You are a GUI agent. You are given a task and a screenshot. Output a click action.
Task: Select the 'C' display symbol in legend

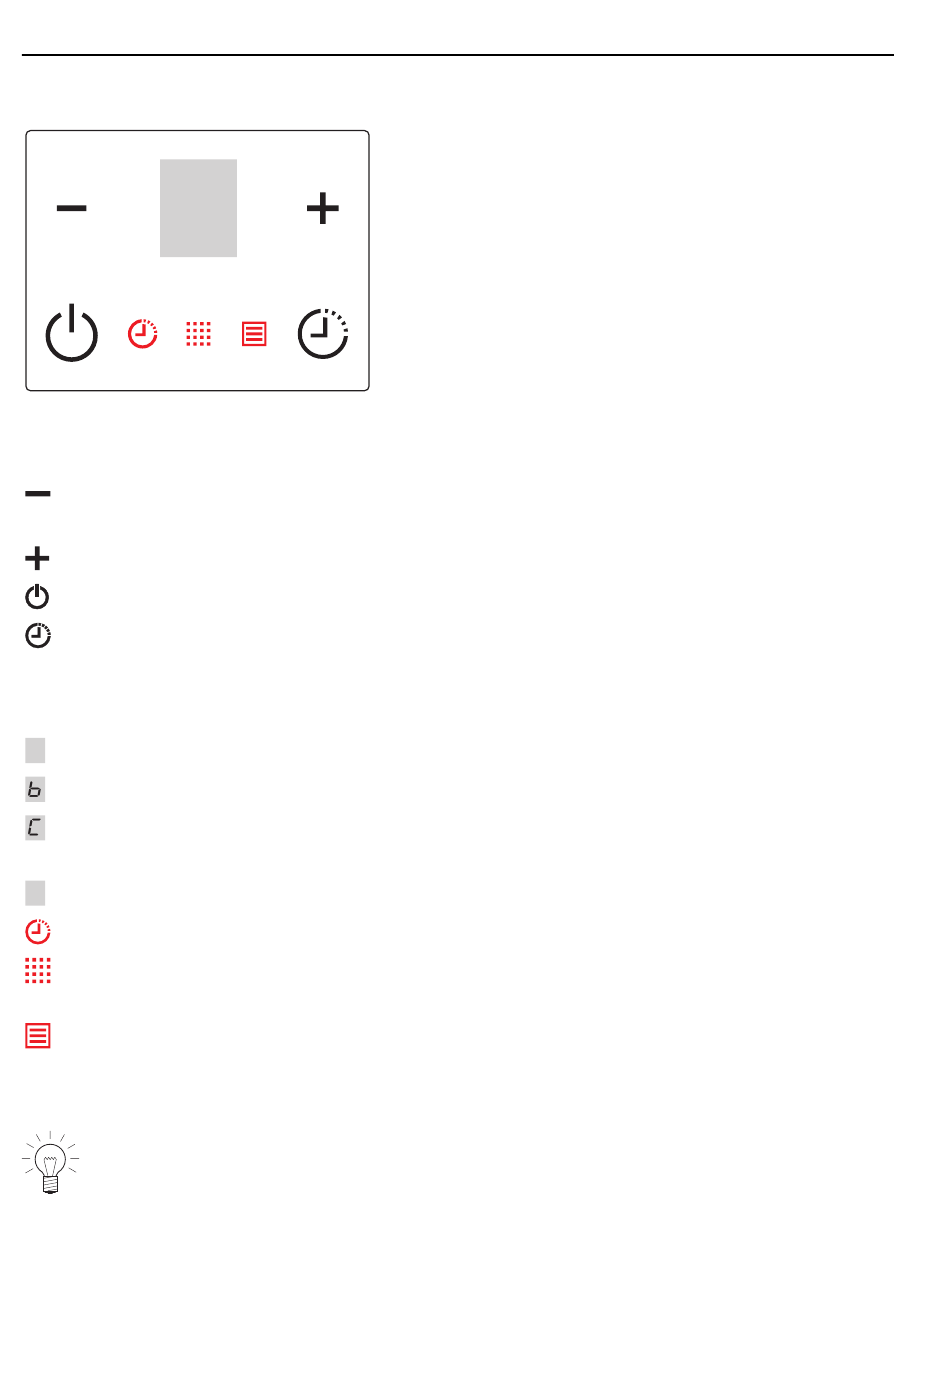click(x=35, y=827)
